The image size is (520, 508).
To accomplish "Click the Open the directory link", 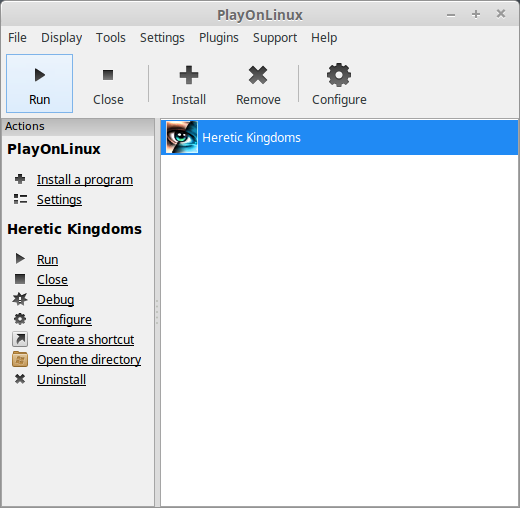I will [x=89, y=360].
